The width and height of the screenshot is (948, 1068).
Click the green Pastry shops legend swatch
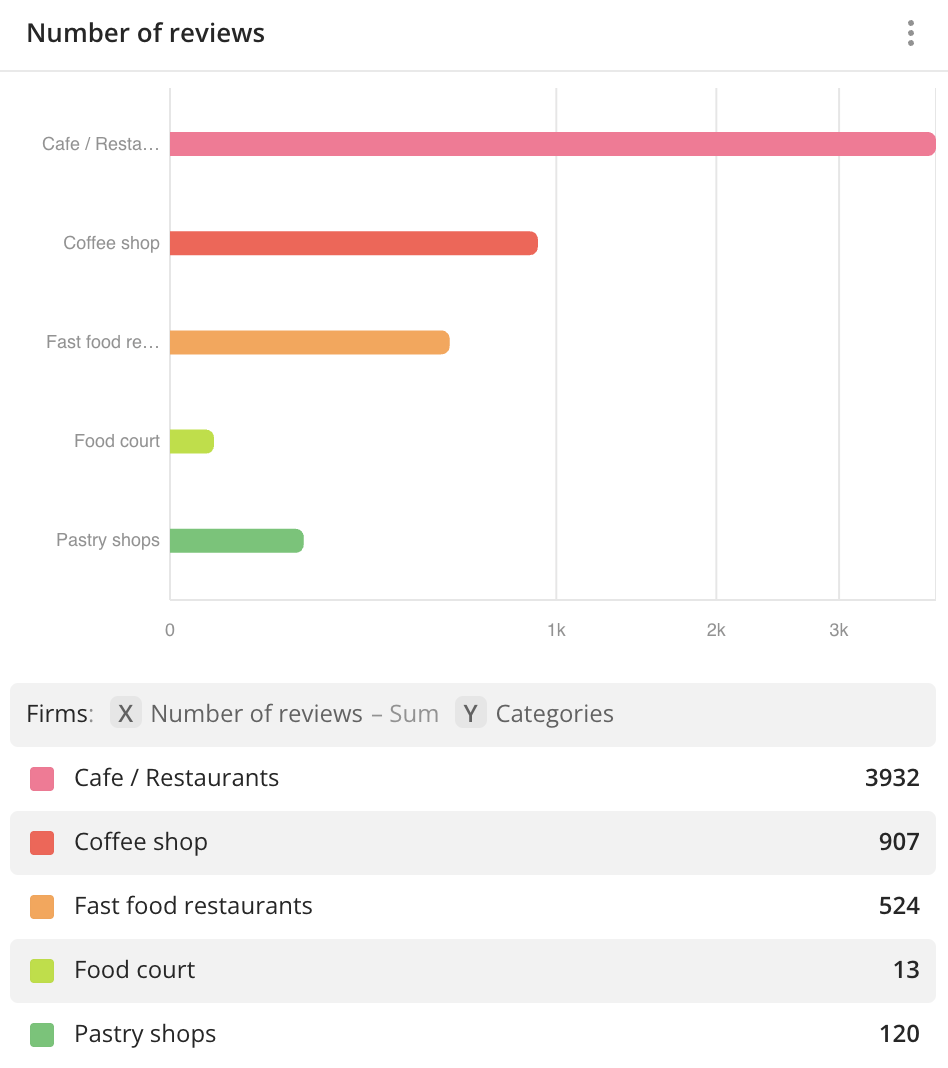tap(42, 1035)
